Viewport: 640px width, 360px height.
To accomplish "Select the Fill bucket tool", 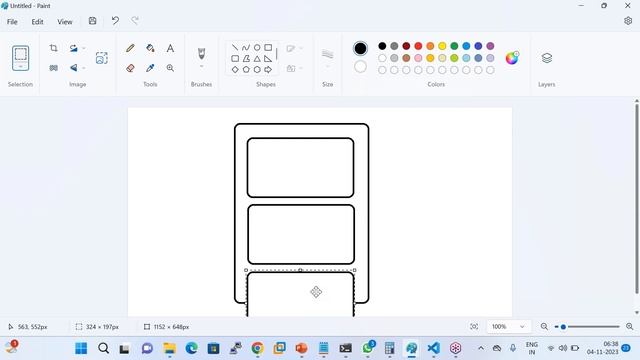I will (x=150, y=49).
